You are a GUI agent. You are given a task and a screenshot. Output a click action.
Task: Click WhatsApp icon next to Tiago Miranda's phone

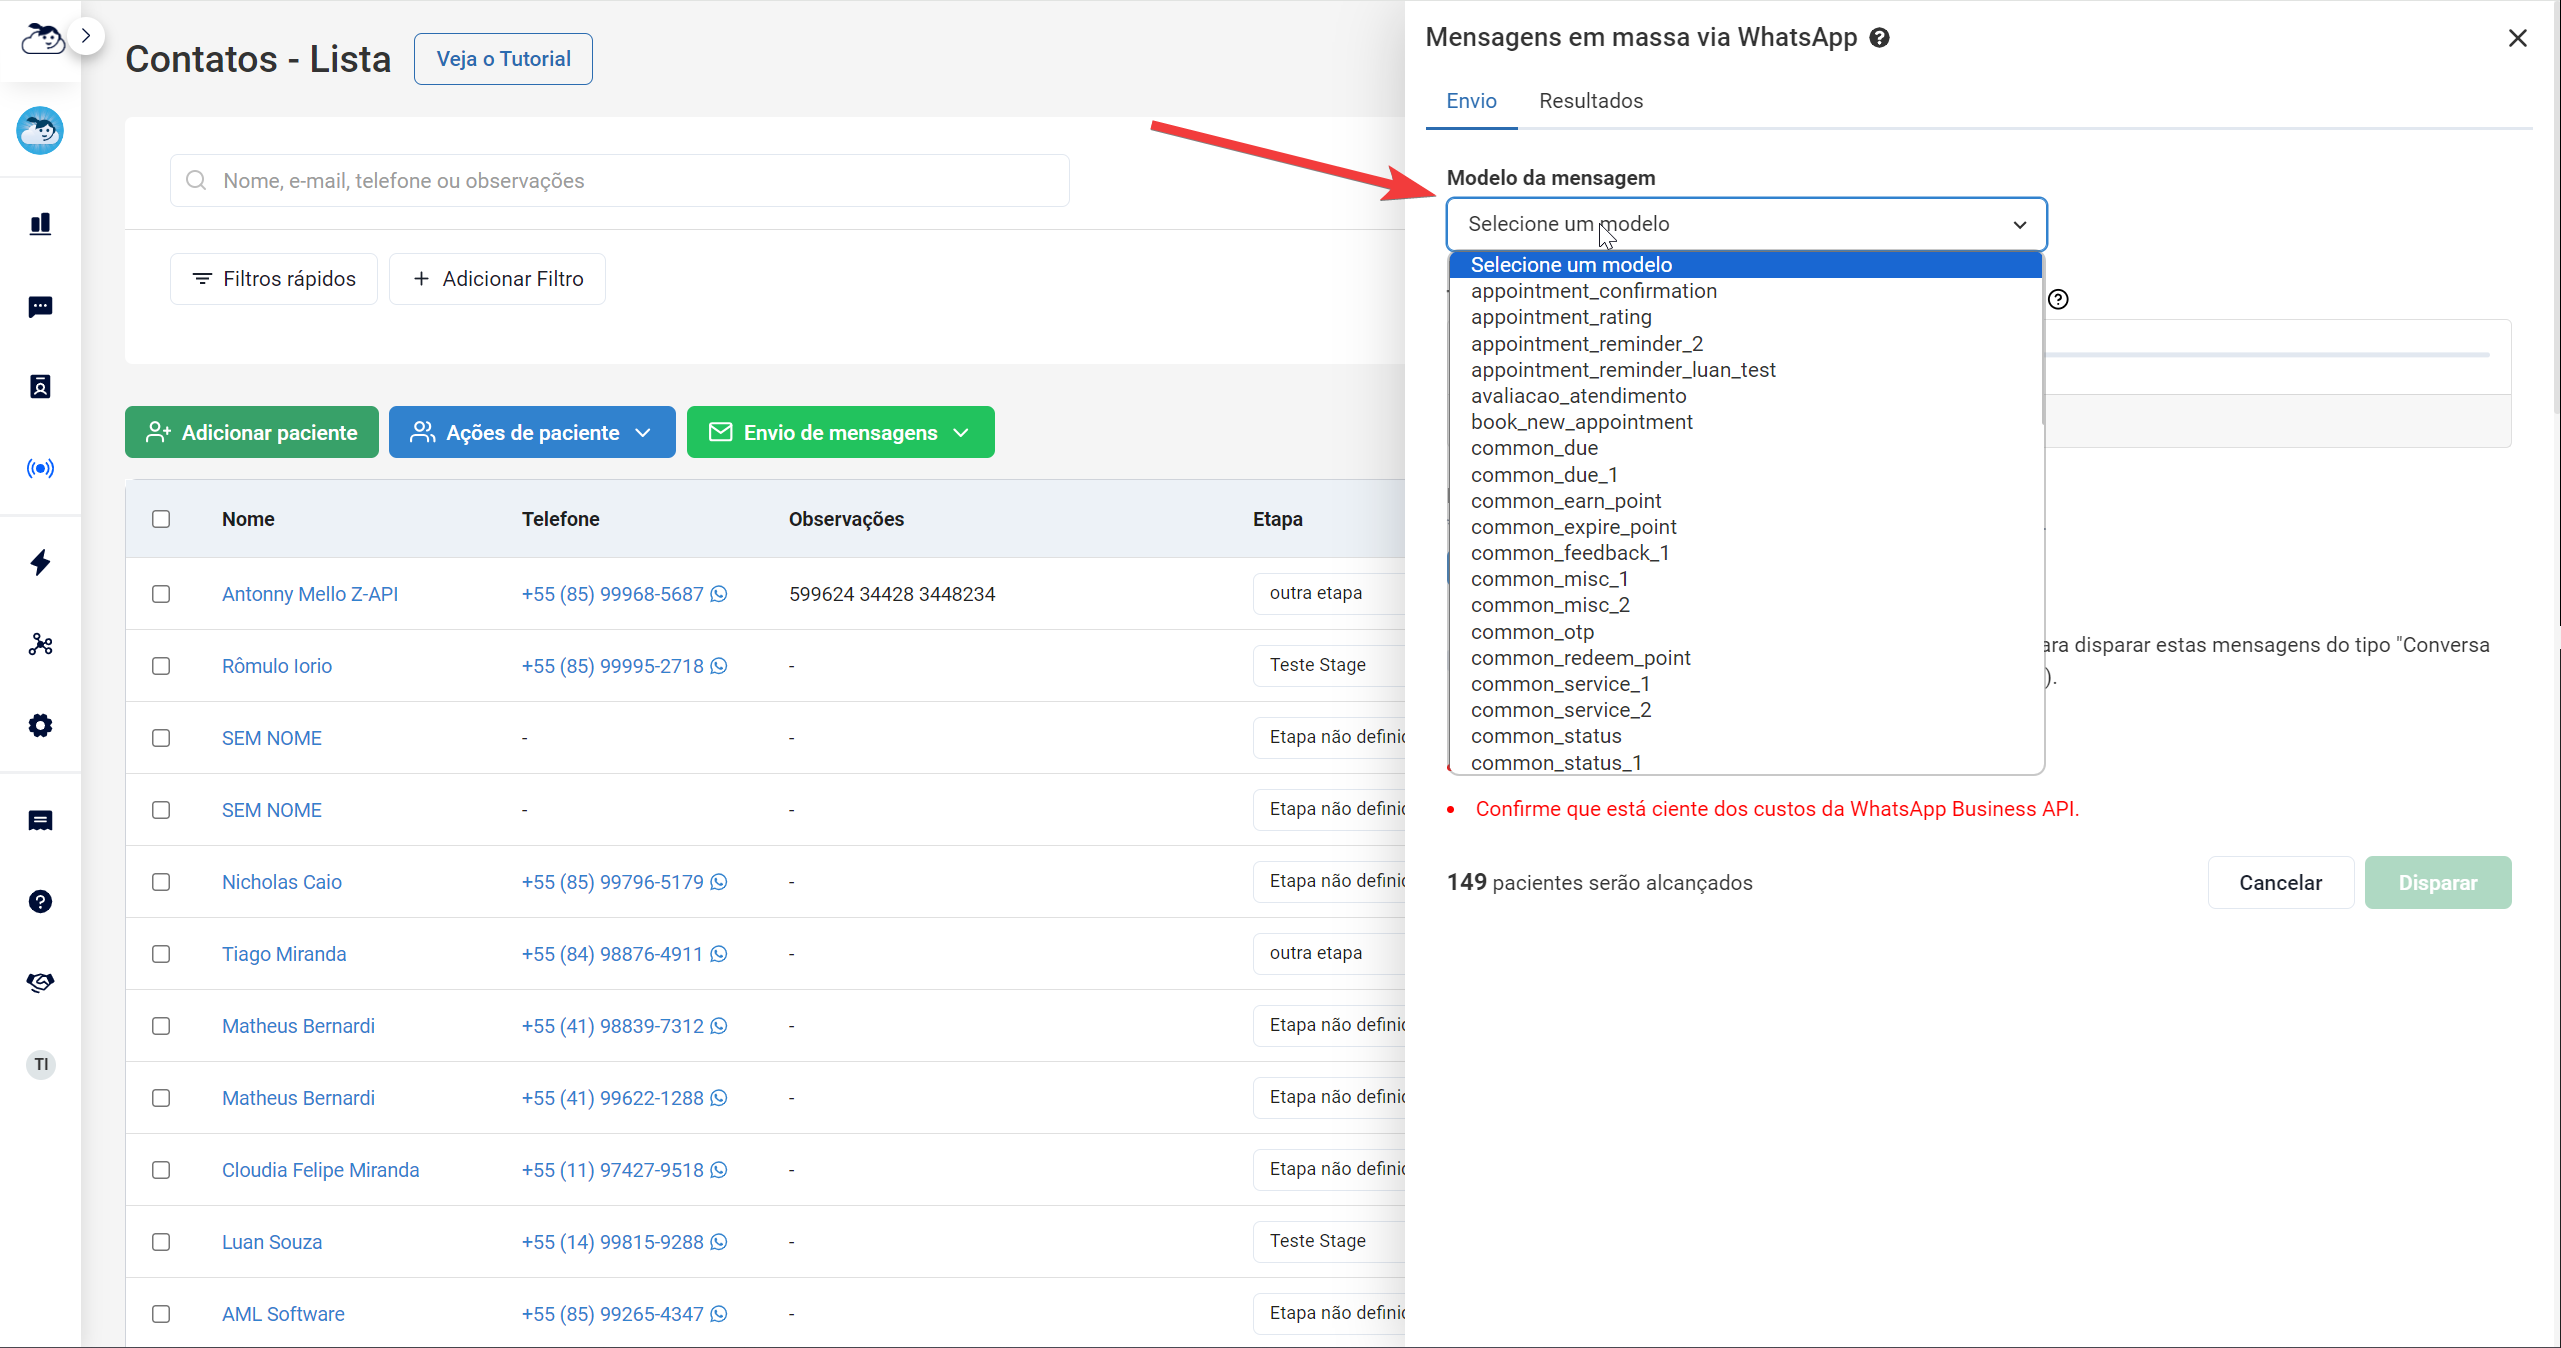click(719, 954)
